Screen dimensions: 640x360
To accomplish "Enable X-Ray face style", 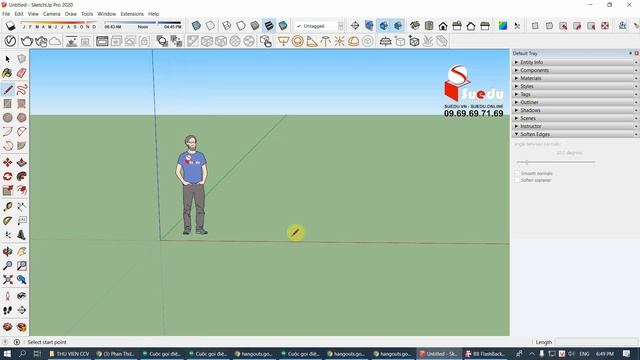I will coord(196,26).
